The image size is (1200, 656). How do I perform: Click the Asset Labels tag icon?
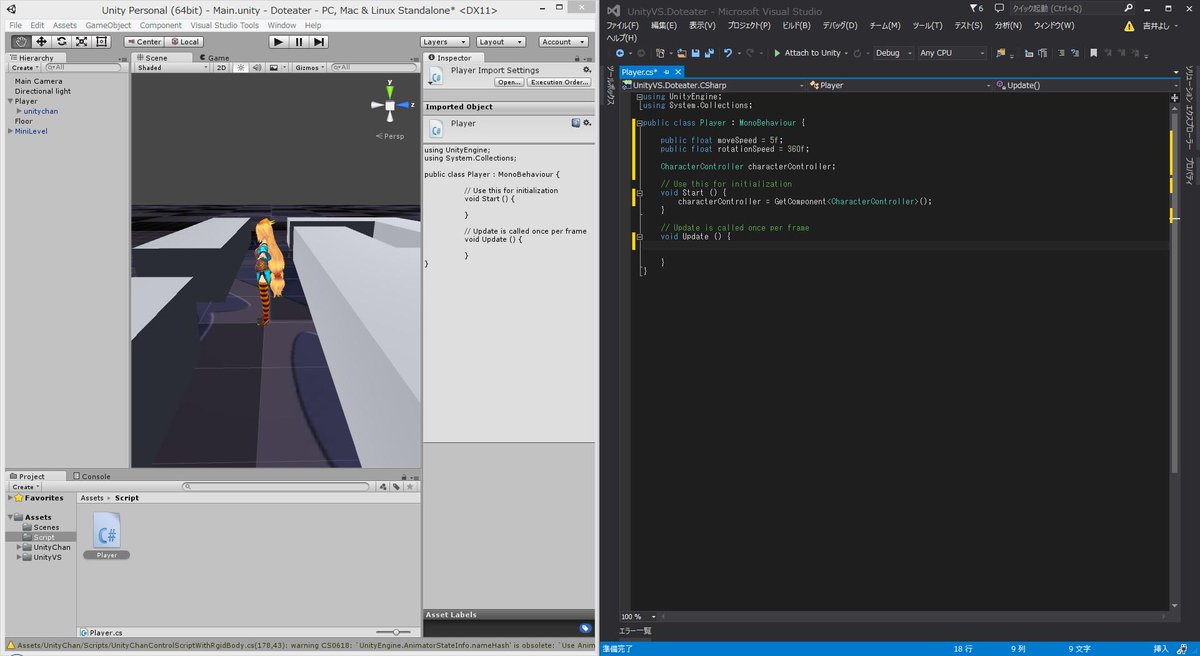pyautogui.click(x=586, y=628)
